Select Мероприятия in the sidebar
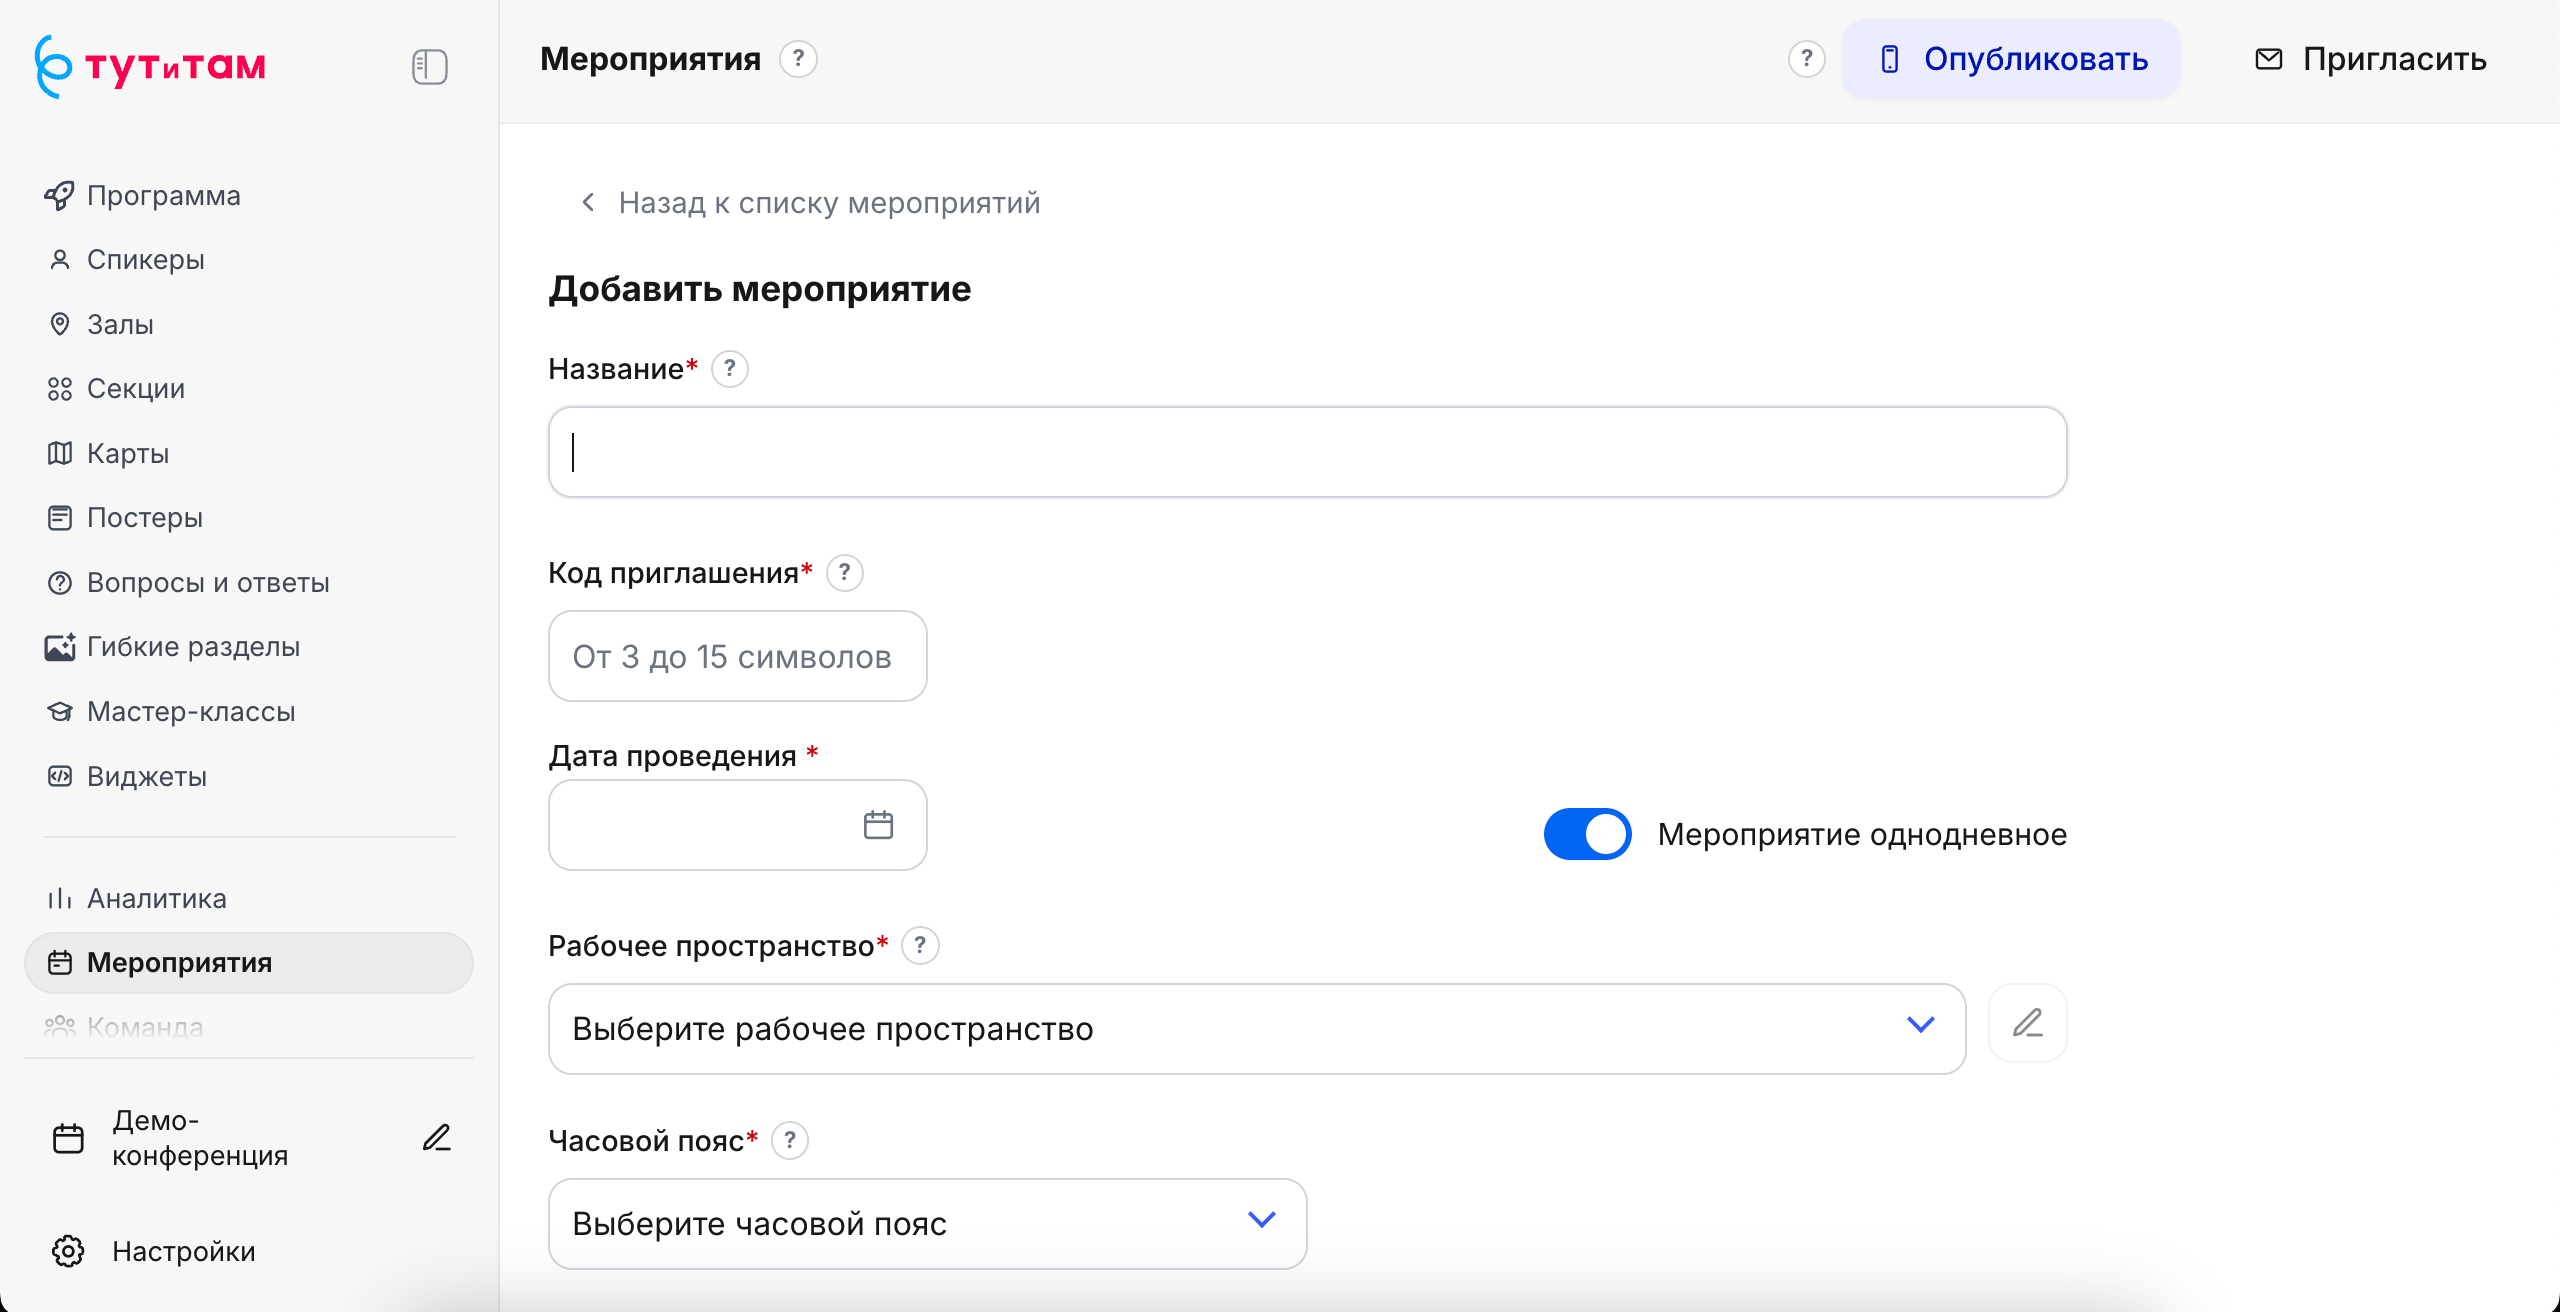The height and width of the screenshot is (1312, 2560). click(248, 963)
